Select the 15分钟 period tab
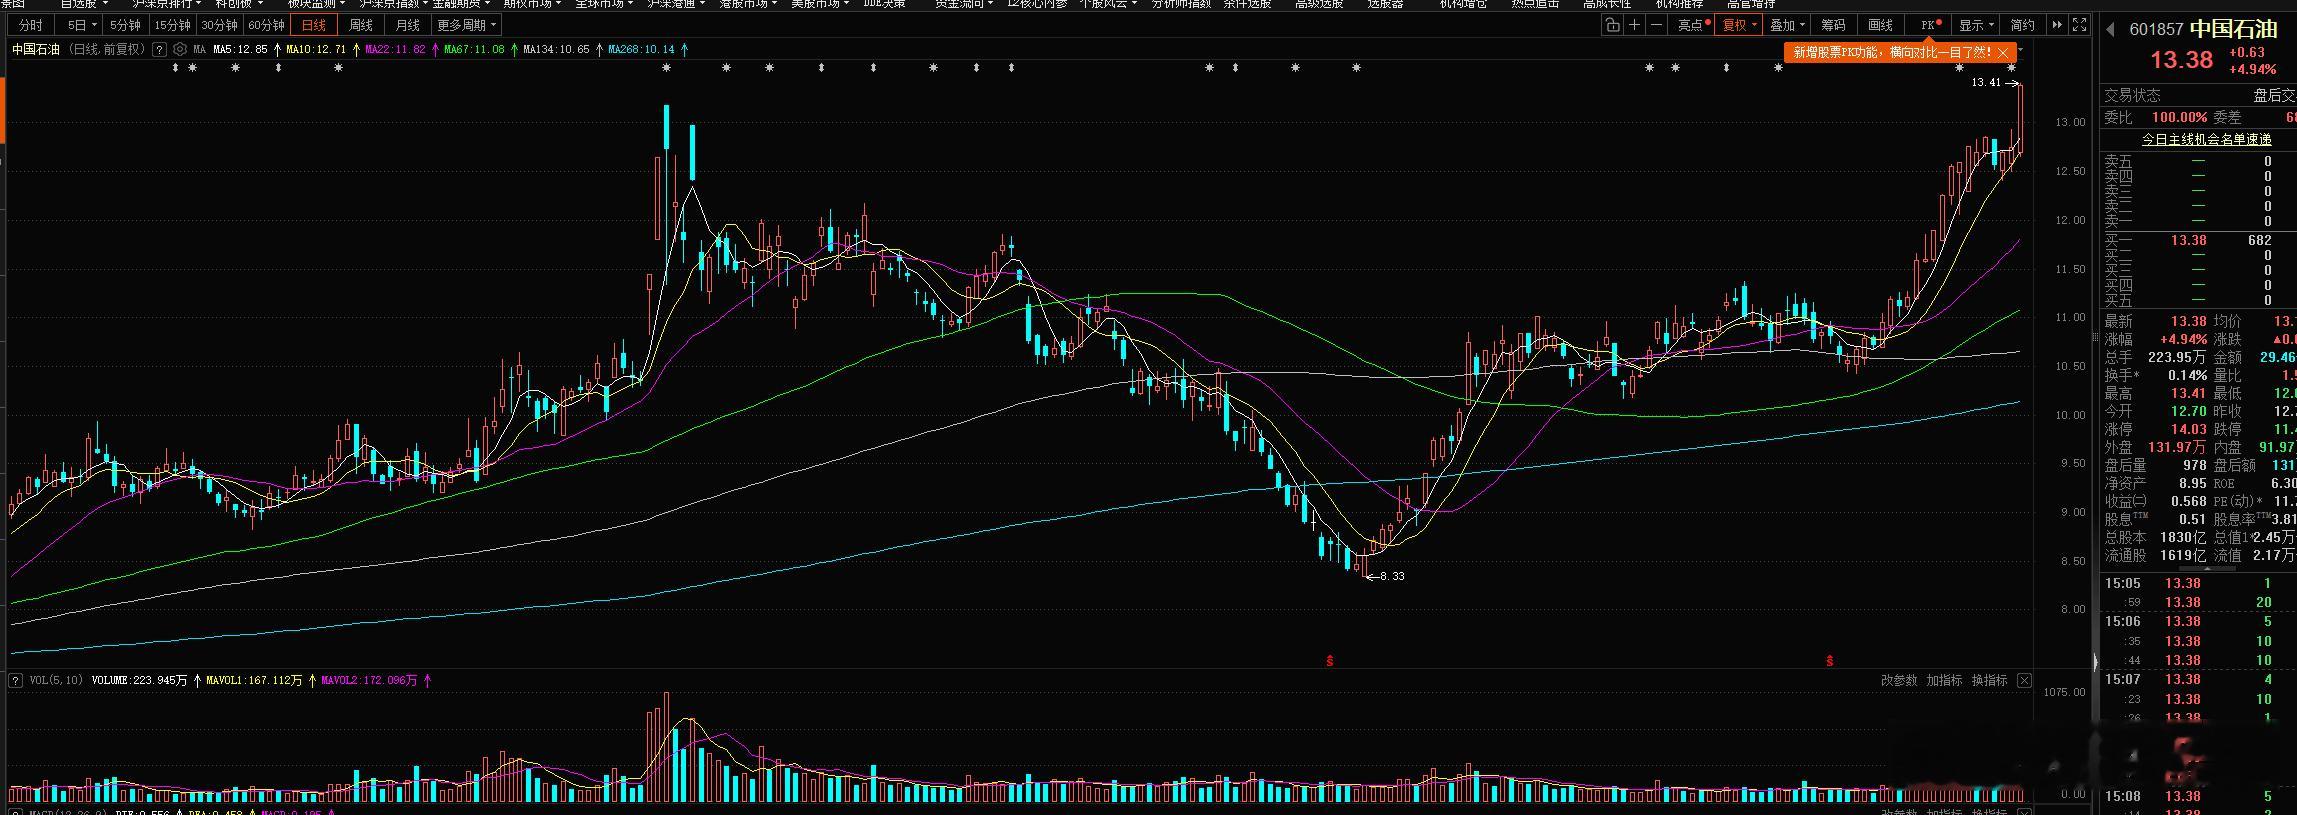 click(172, 25)
